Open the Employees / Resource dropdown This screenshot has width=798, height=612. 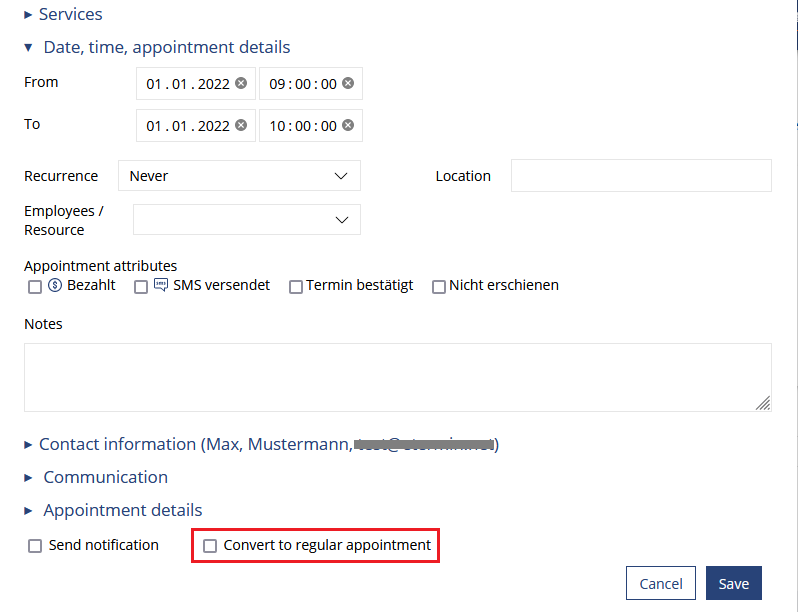247,220
